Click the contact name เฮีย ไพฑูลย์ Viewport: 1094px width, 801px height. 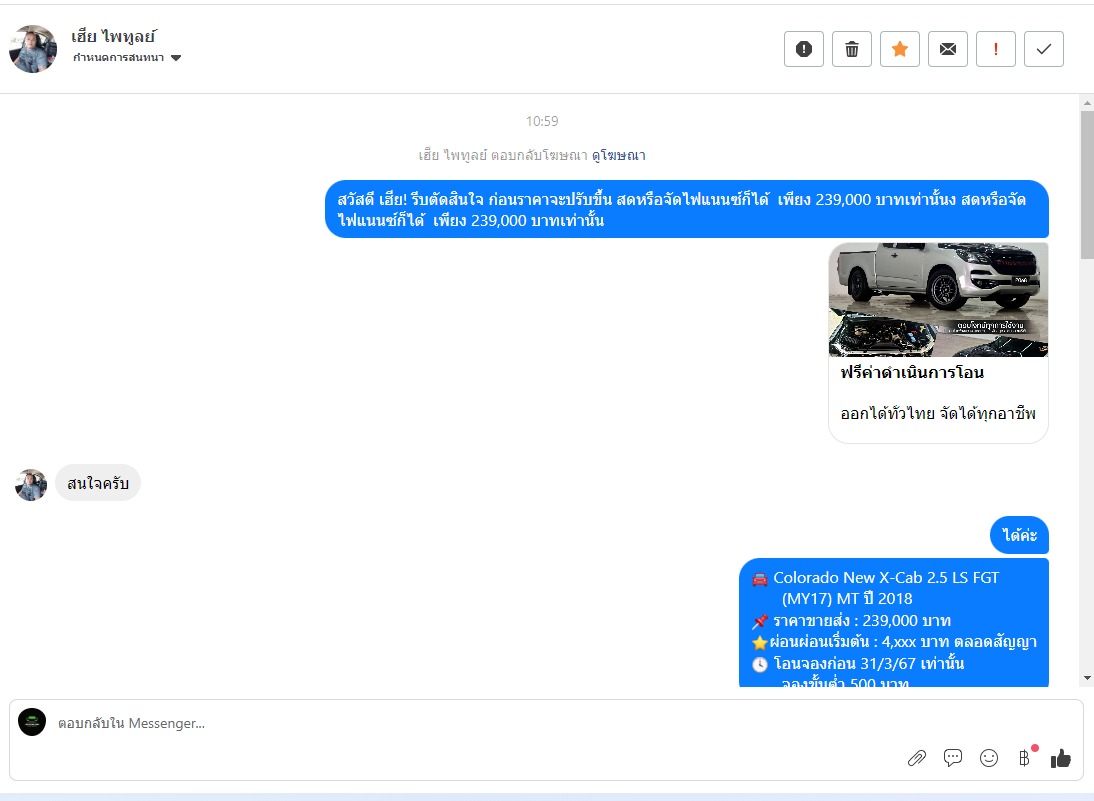[x=114, y=37]
